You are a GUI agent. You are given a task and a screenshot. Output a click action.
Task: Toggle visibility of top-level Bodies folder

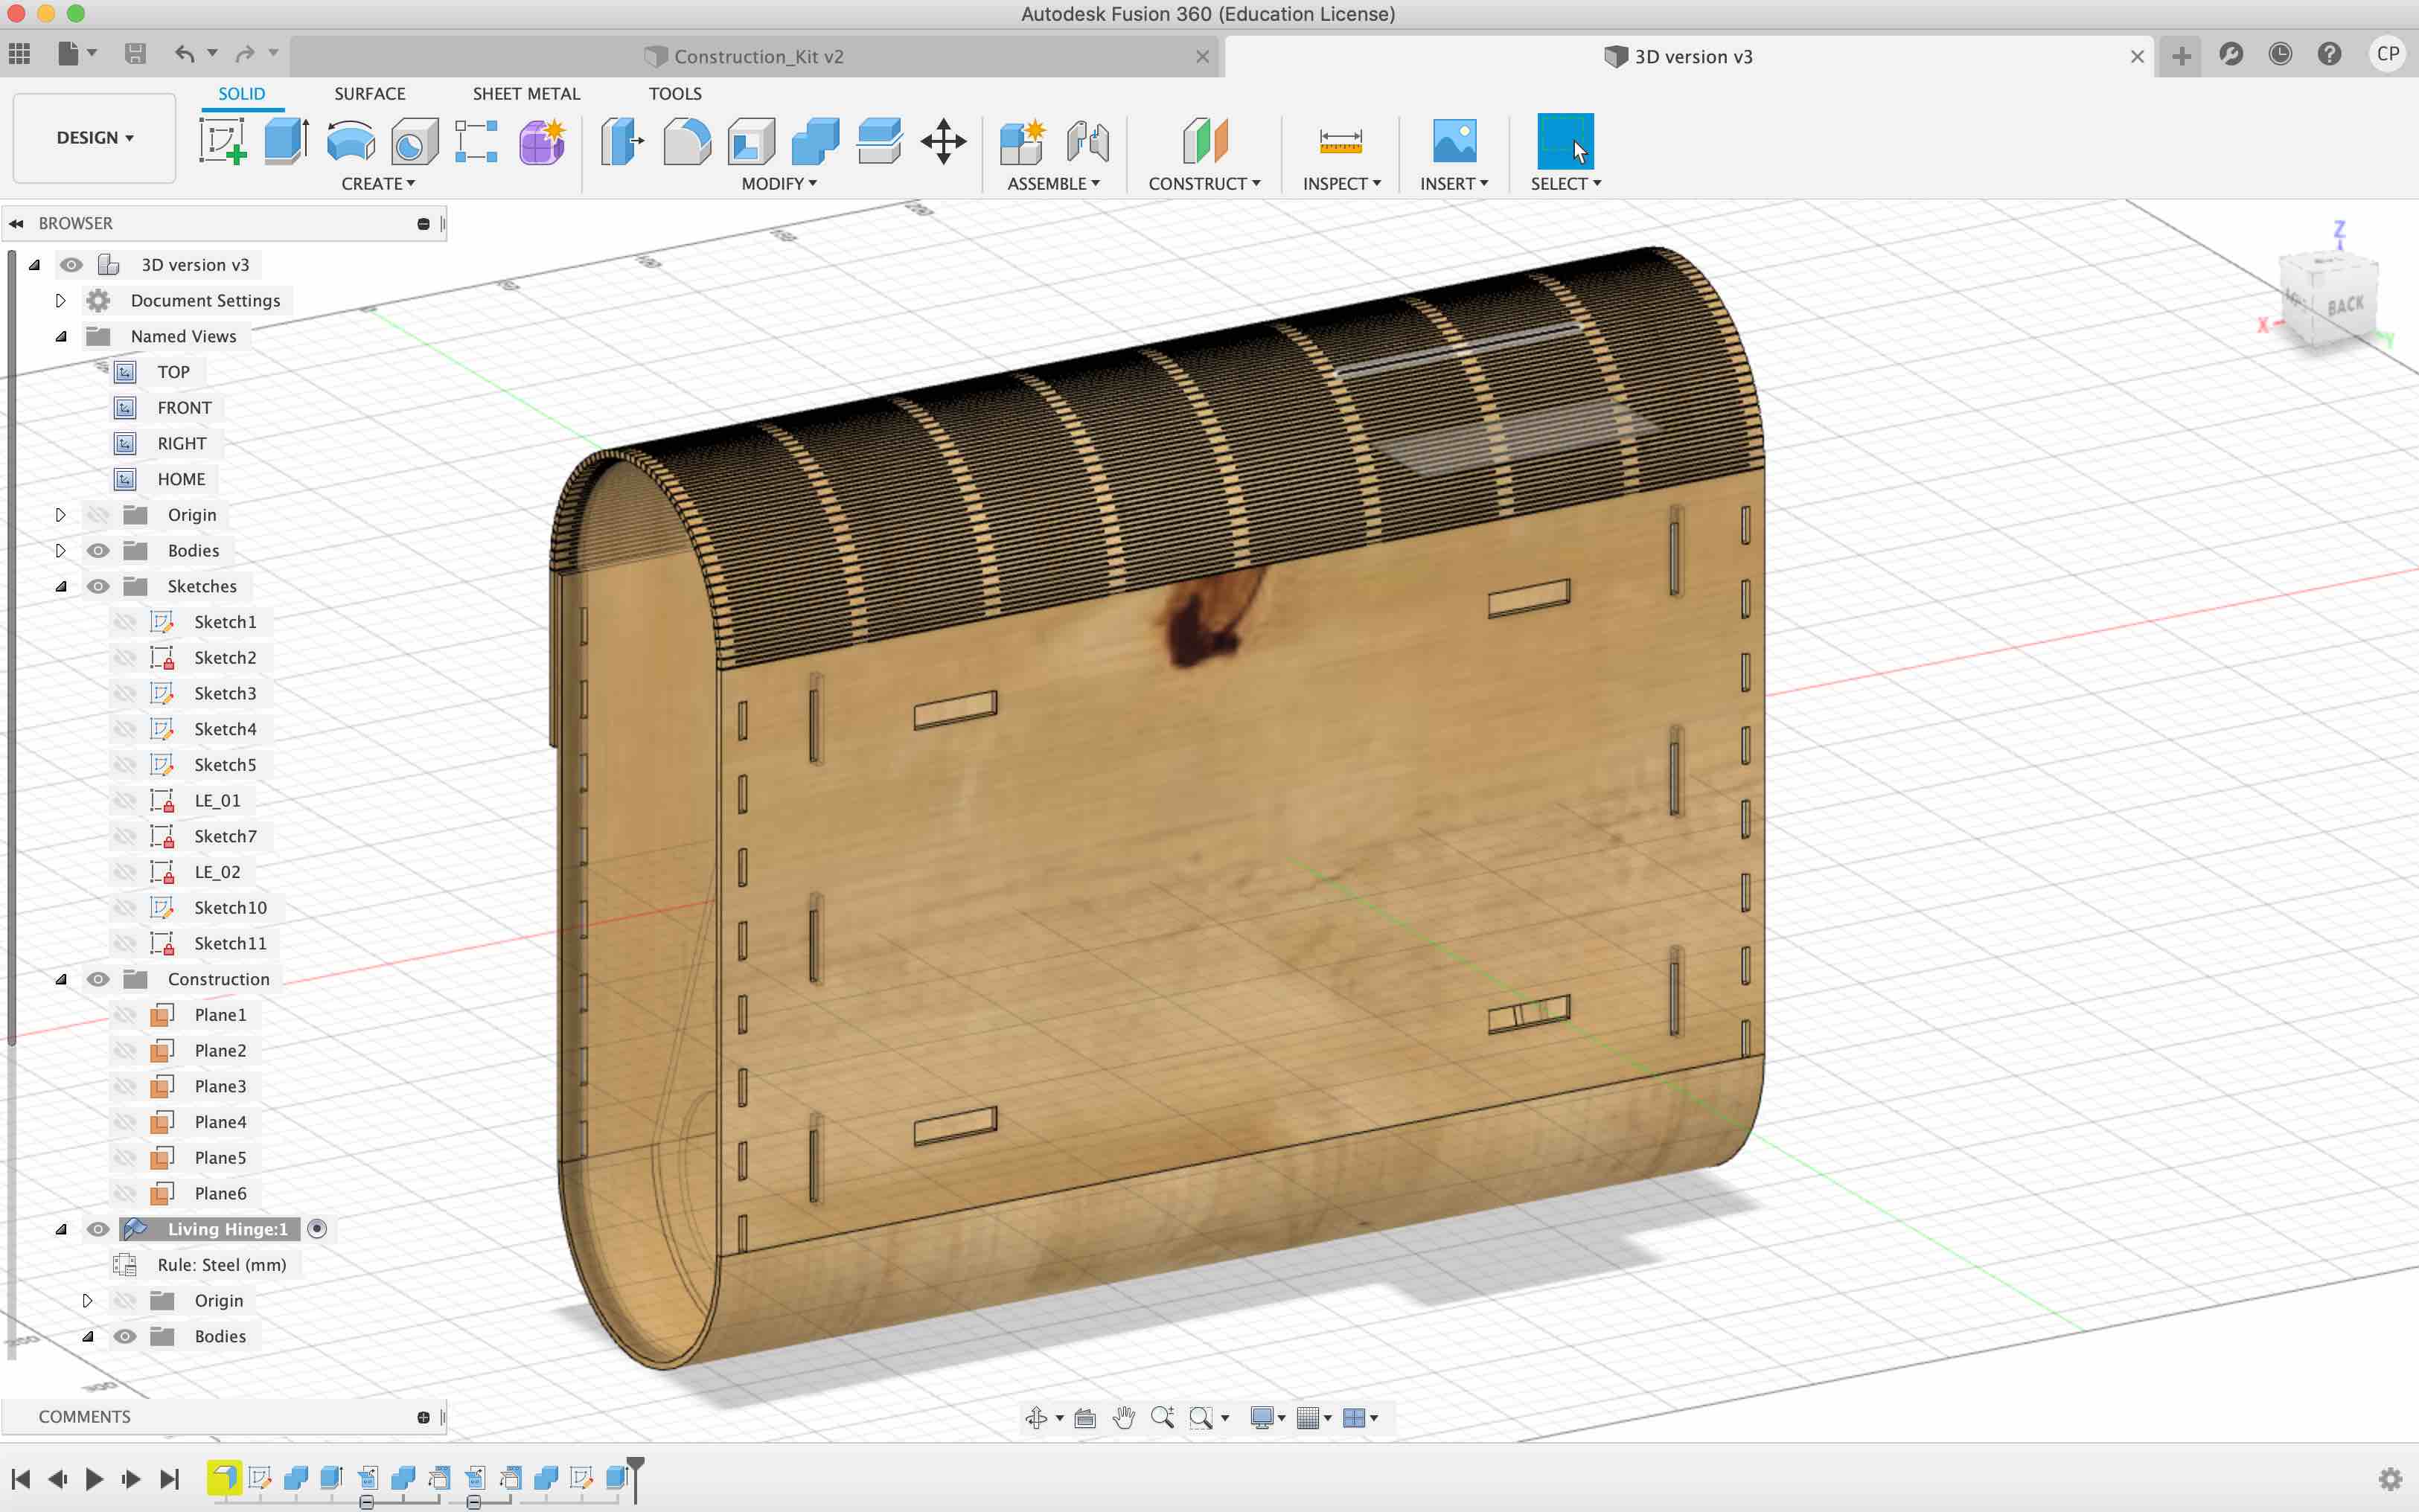(x=98, y=551)
